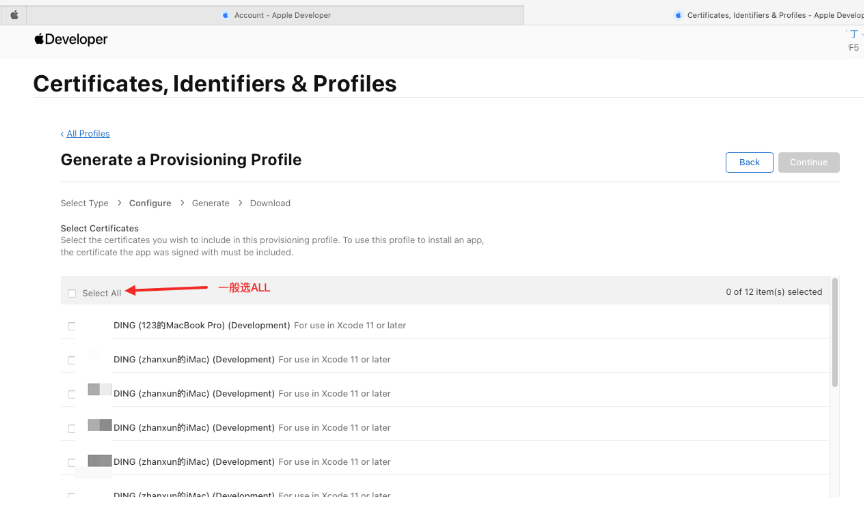Go back to All Profiles
The width and height of the screenshot is (864, 515).
tap(88, 134)
